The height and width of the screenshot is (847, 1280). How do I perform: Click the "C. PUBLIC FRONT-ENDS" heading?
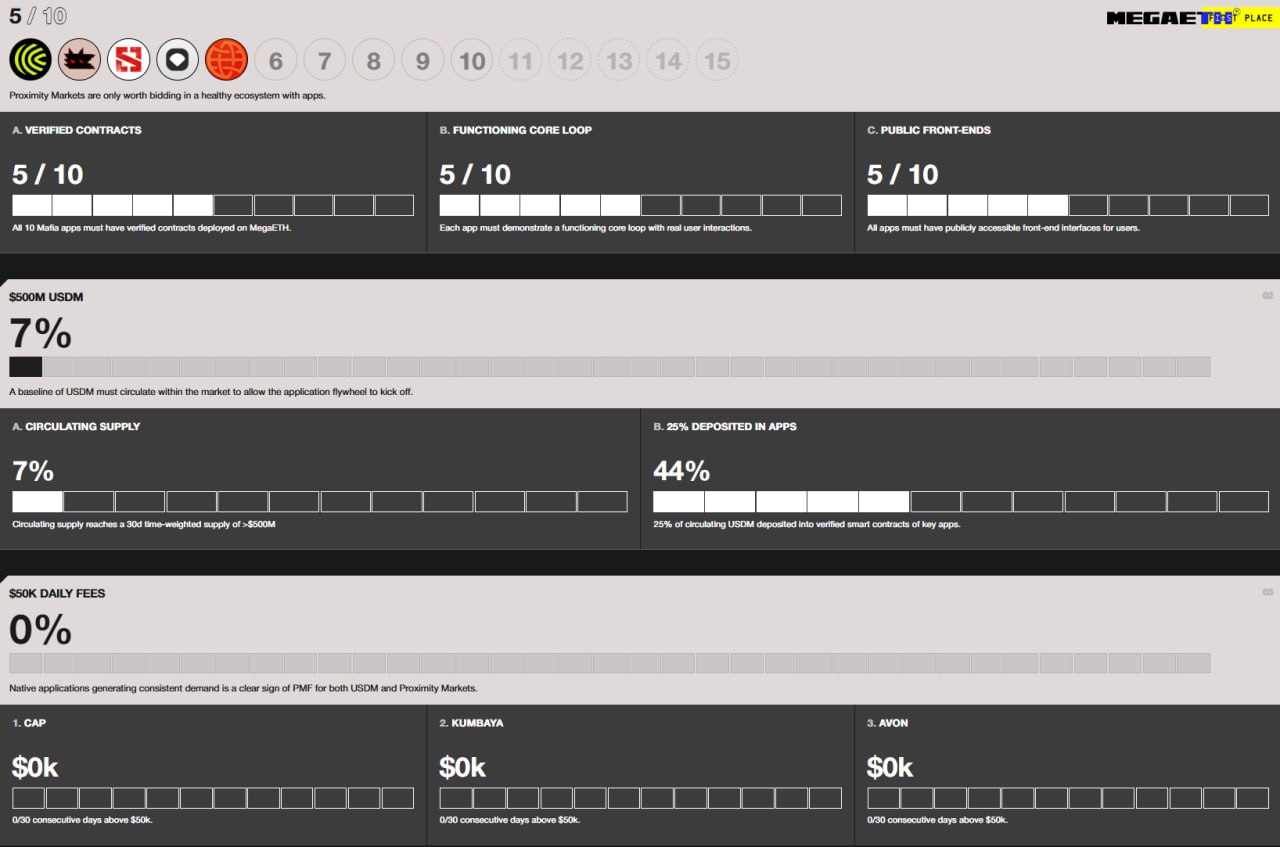(x=929, y=130)
